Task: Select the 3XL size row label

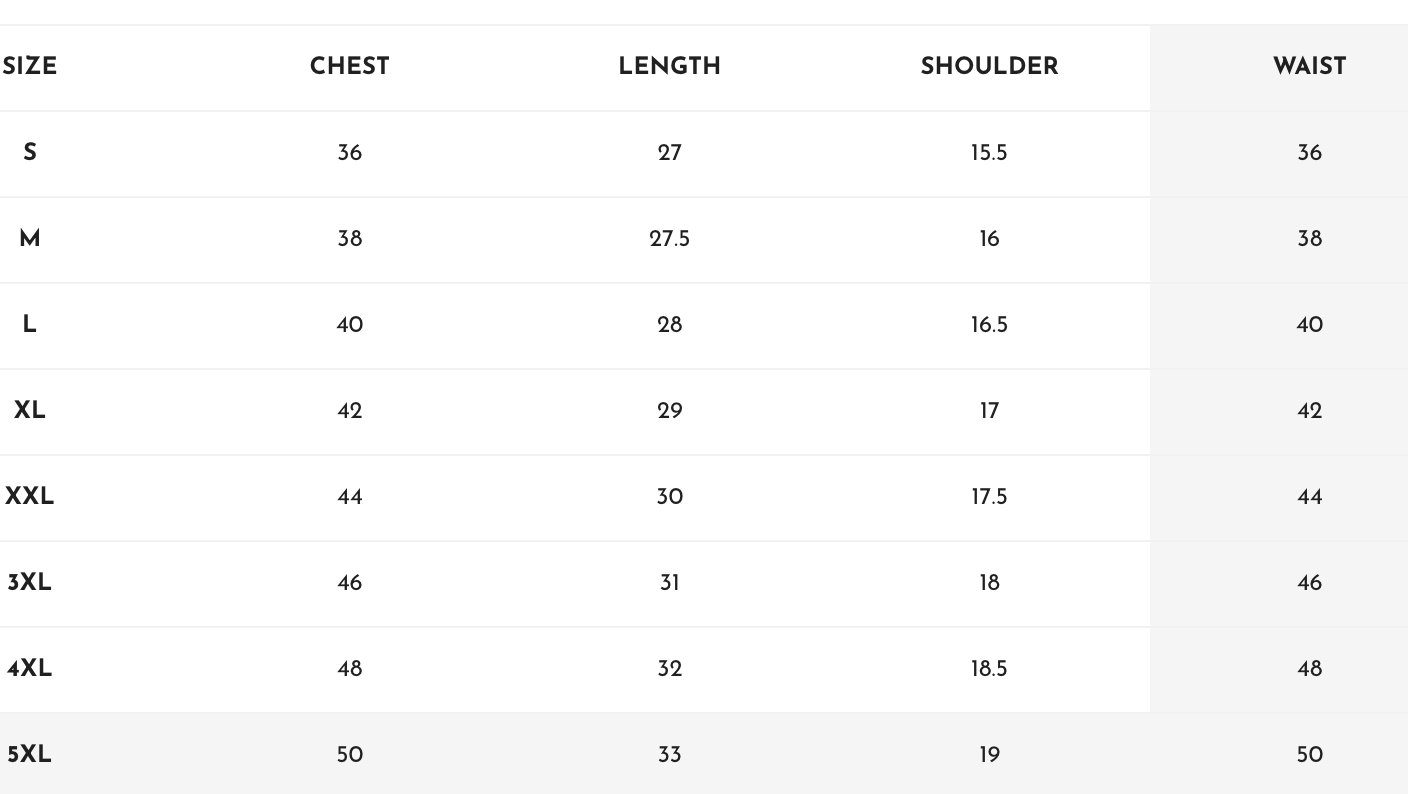Action: [x=30, y=583]
